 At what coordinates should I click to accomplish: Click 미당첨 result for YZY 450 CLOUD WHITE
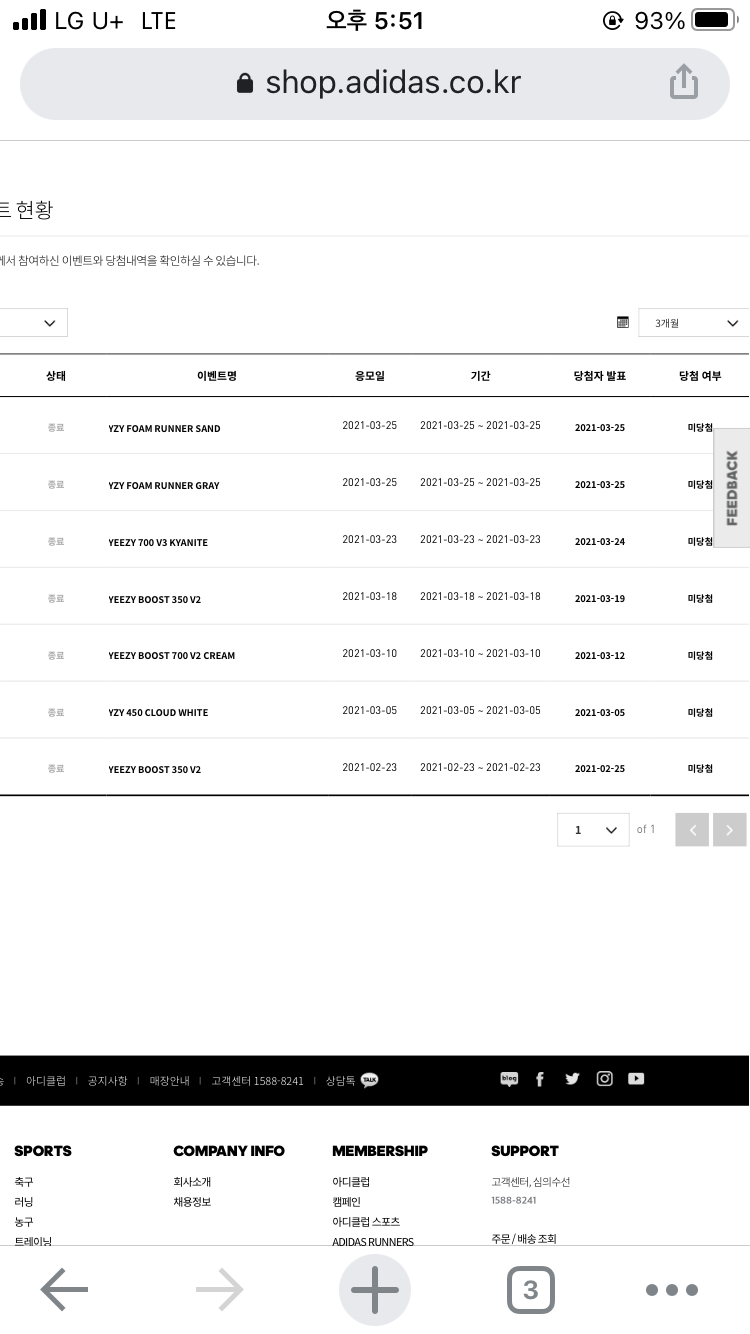[700, 713]
